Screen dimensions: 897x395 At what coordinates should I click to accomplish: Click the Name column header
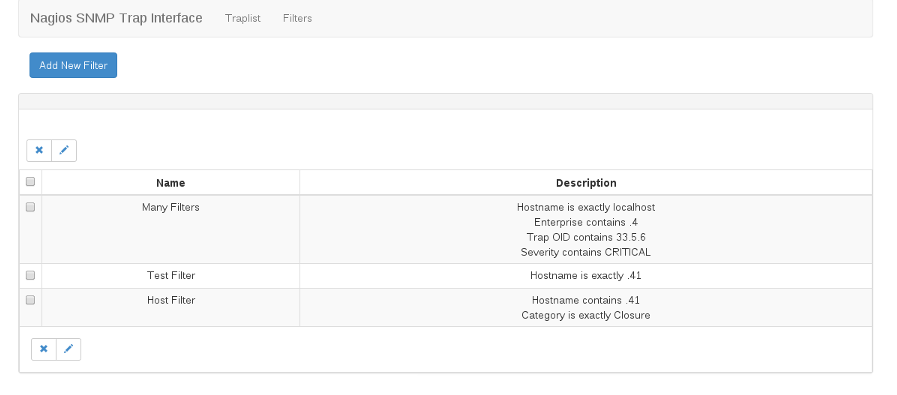pos(170,183)
